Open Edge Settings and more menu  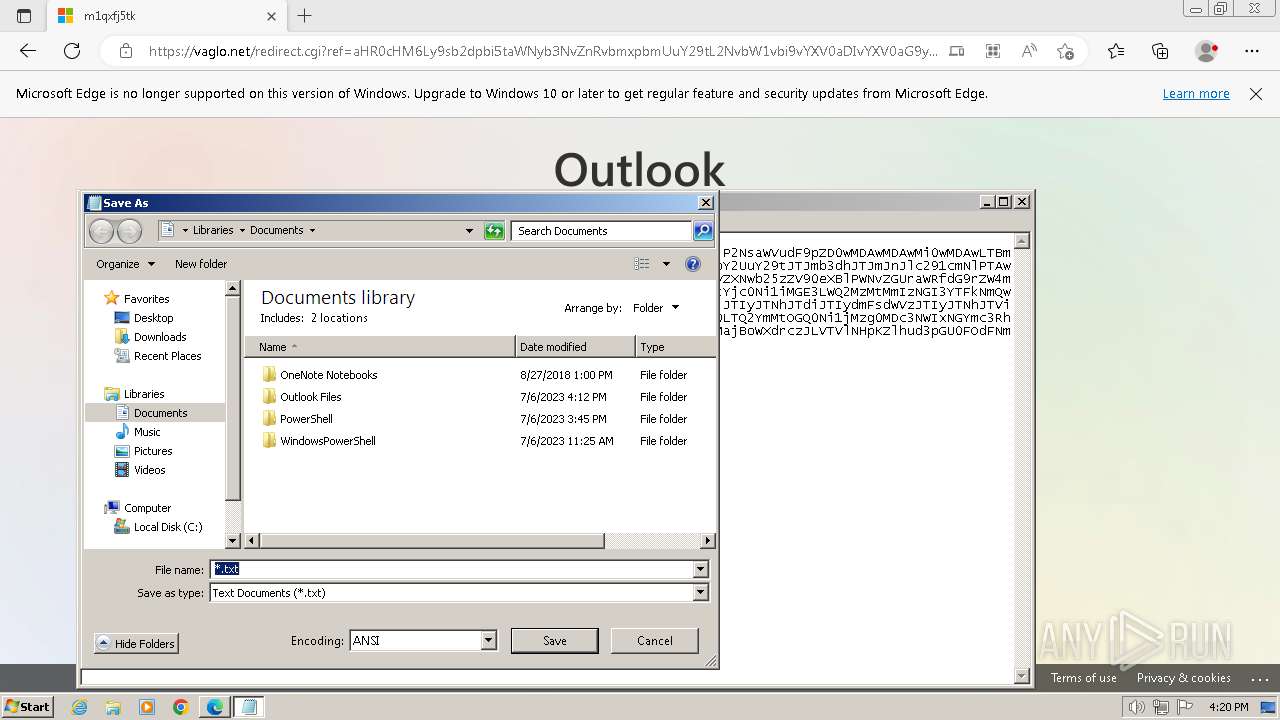pyautogui.click(x=1252, y=51)
